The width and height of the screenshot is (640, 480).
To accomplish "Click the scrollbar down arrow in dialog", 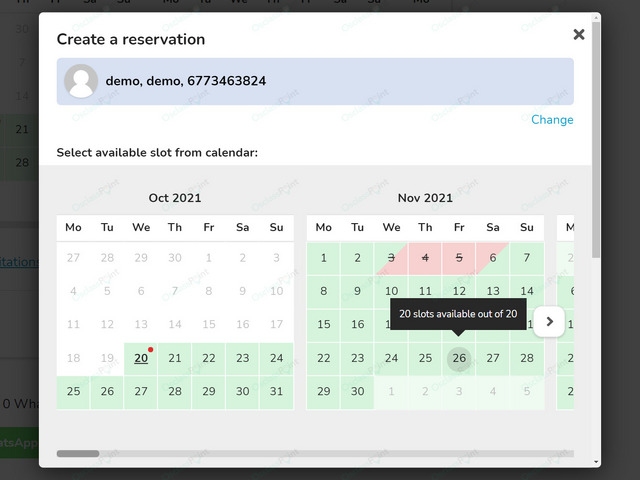I will point(596,462).
